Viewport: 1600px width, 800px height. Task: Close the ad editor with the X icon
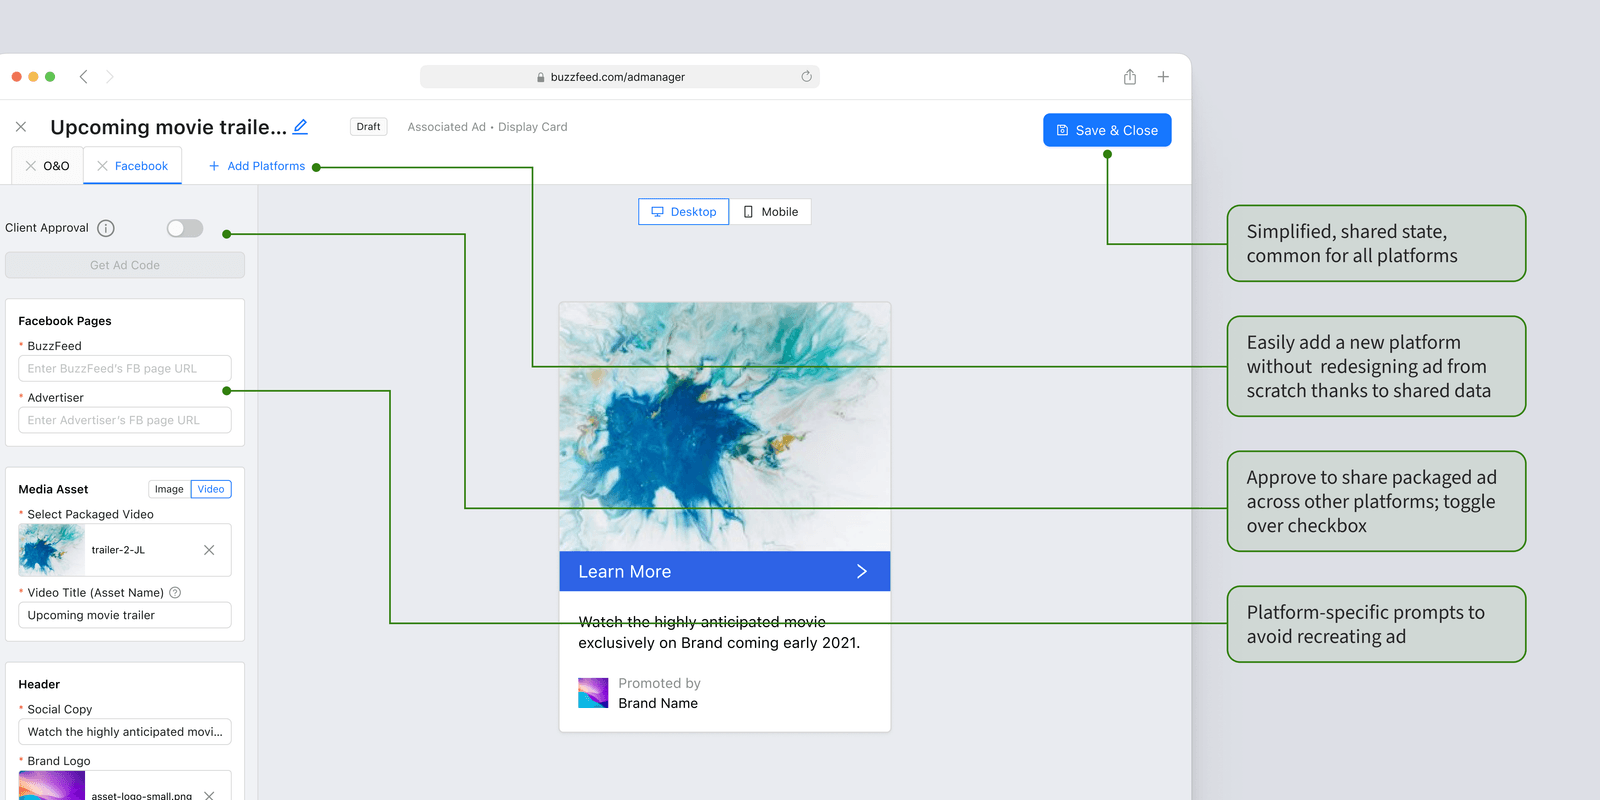(x=21, y=127)
